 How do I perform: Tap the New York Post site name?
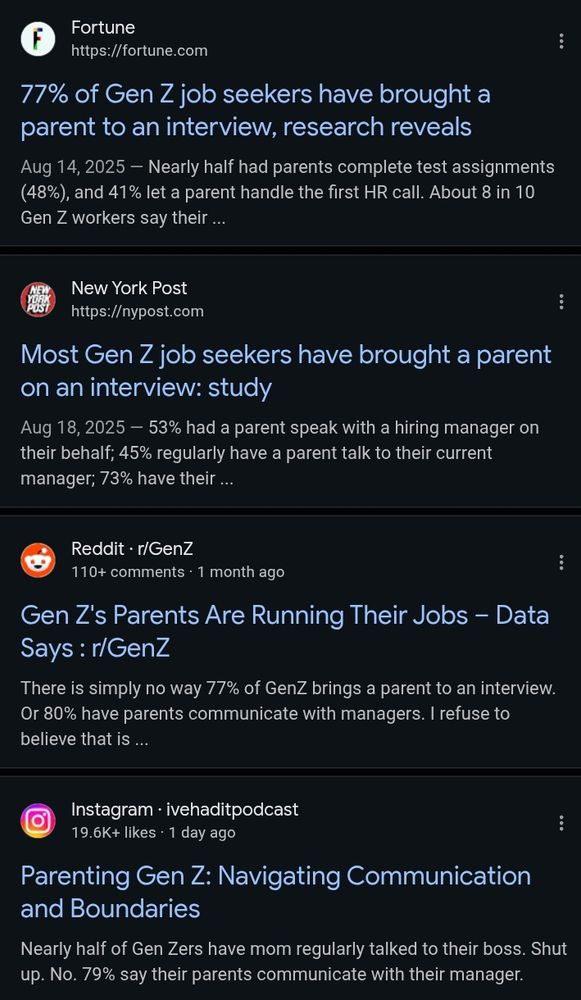129,288
